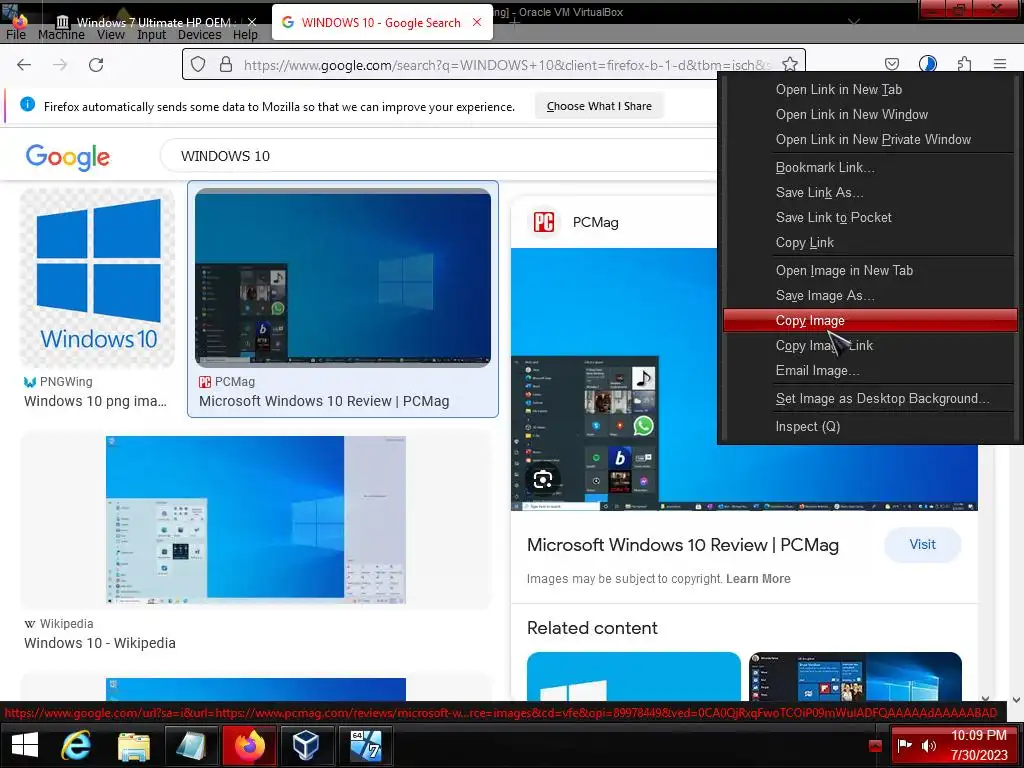Click the padlock site security icon
This screenshot has height=768, width=1024.
[226, 64]
